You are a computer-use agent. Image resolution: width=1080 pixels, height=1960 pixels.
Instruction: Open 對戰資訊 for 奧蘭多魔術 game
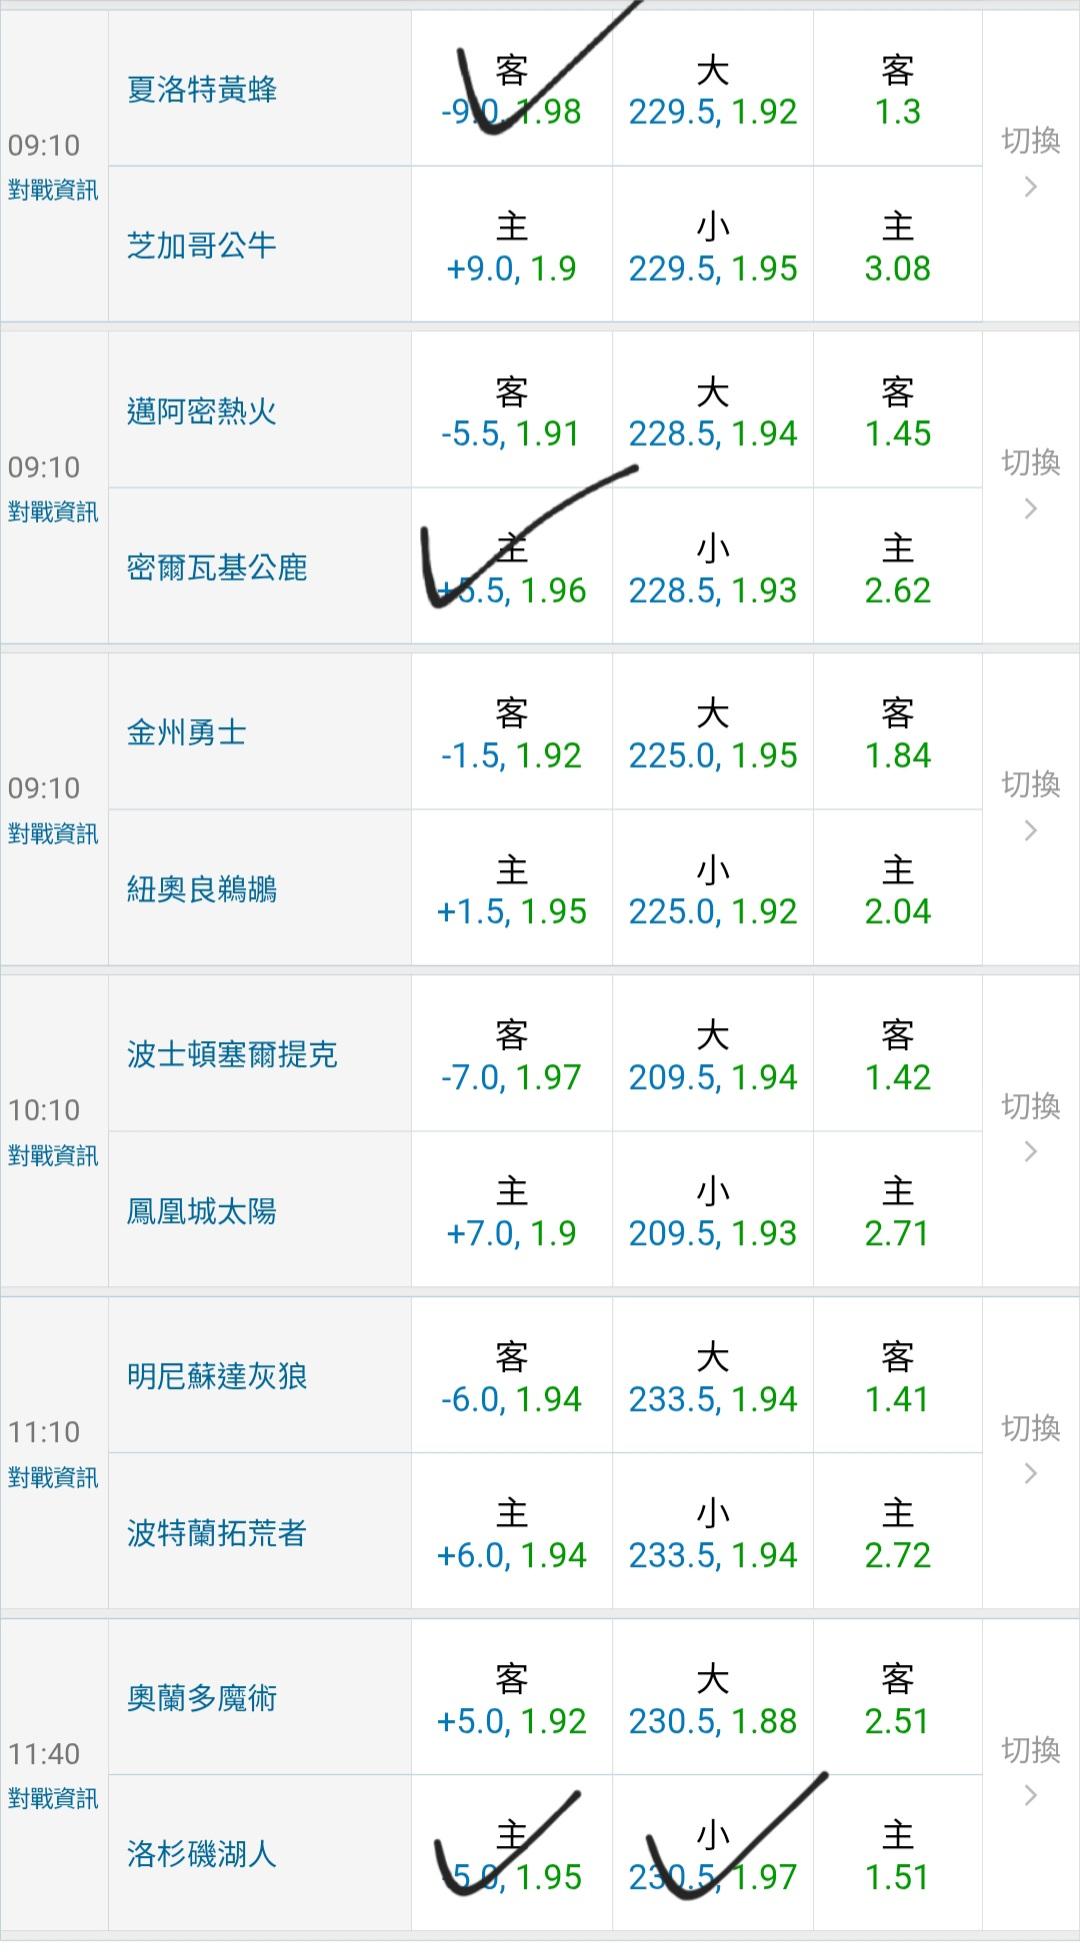coord(53,1800)
